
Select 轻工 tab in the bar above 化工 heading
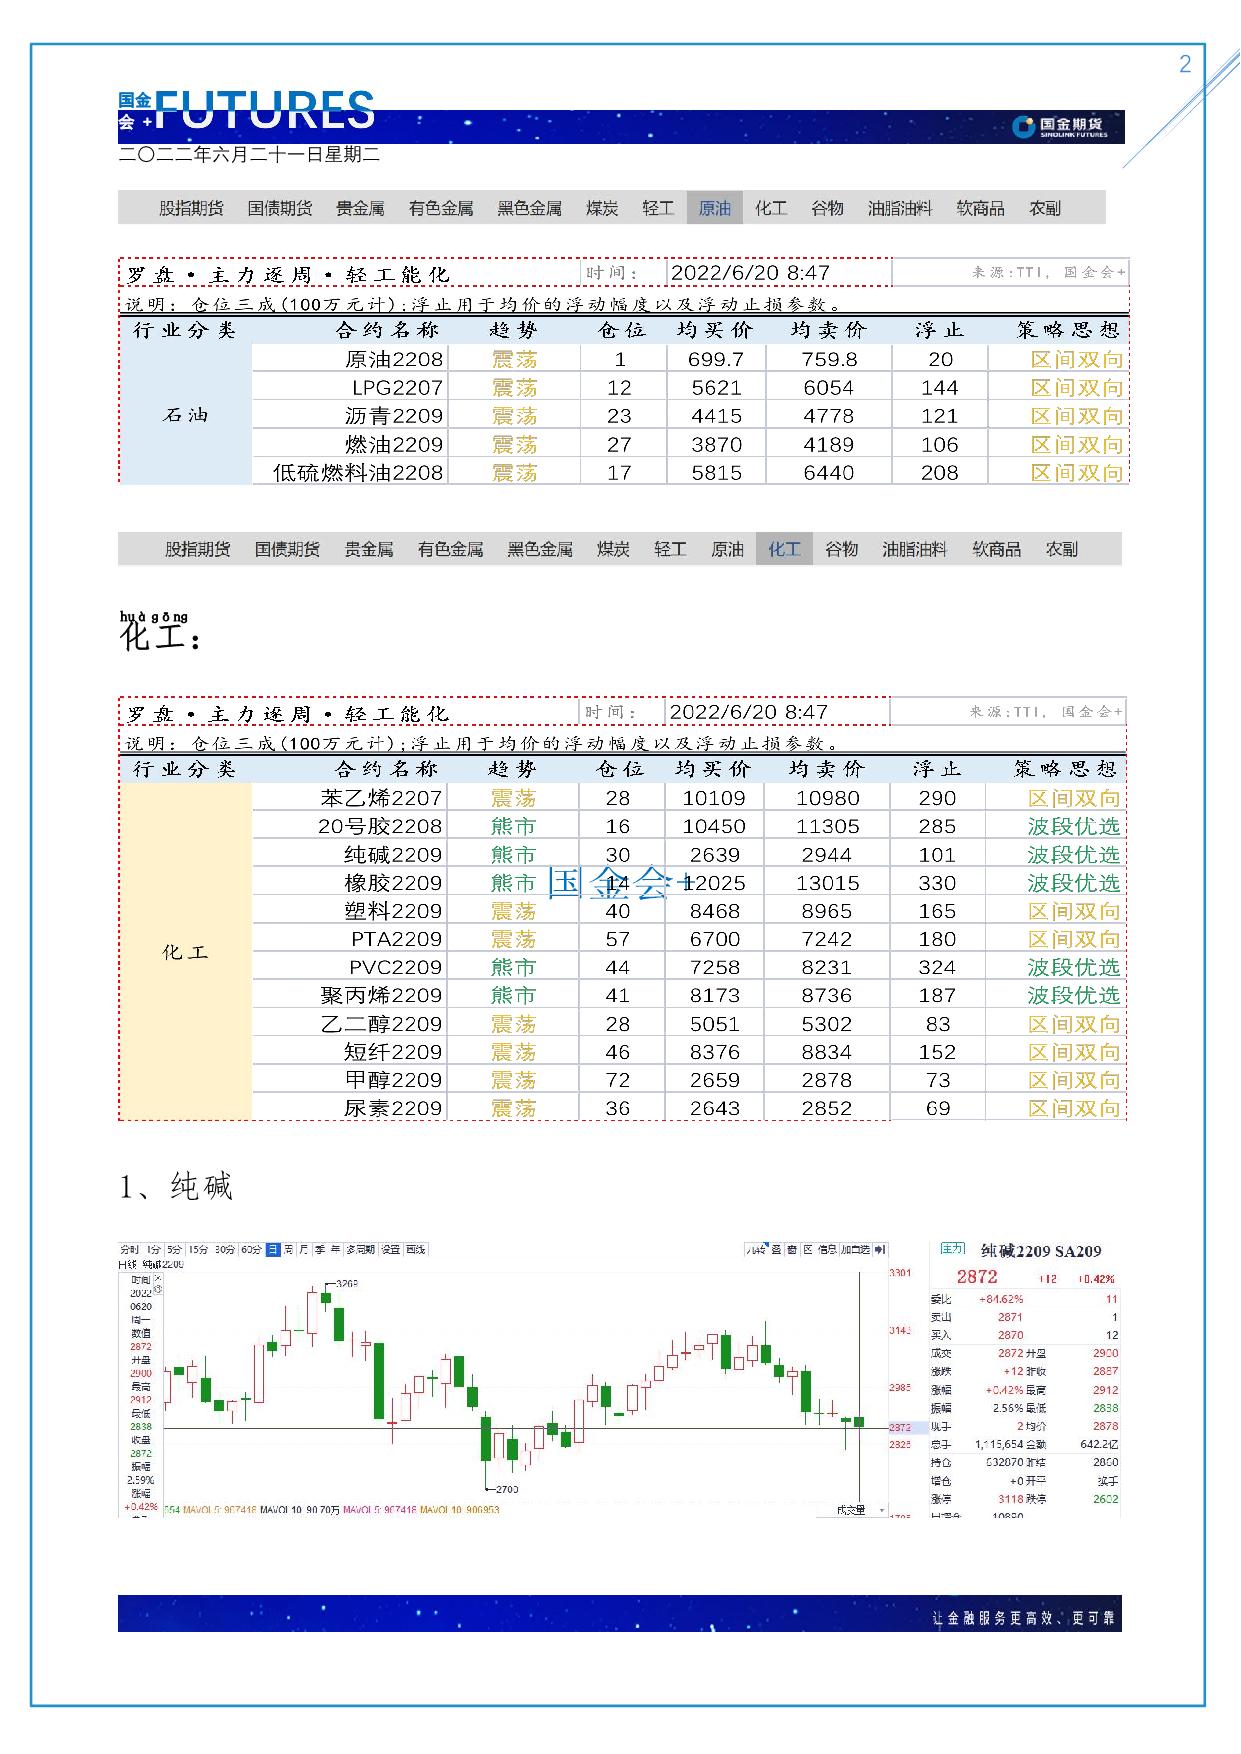tap(670, 549)
